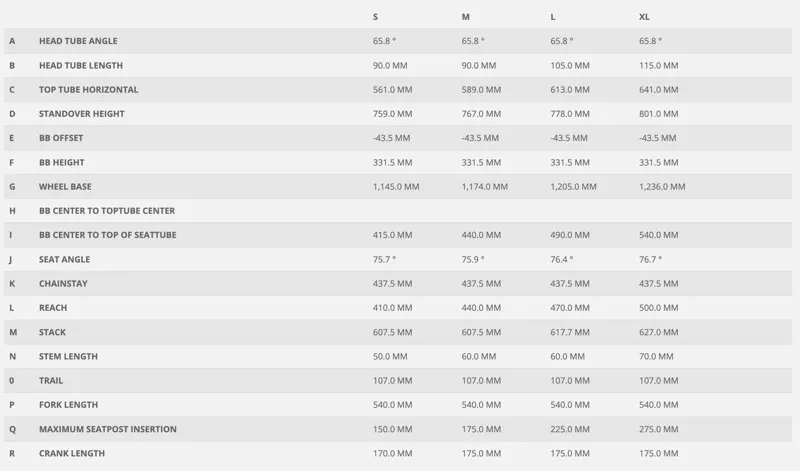Select the STEM LENGTH row label

[x=68, y=356]
